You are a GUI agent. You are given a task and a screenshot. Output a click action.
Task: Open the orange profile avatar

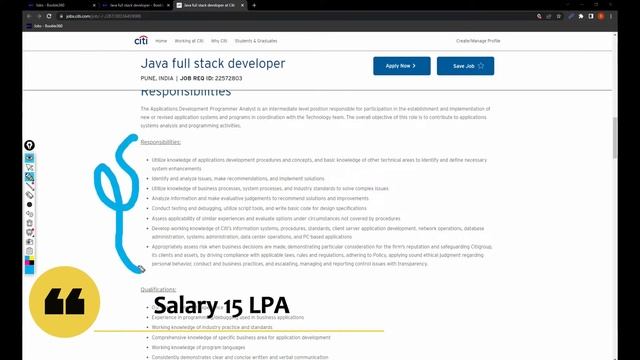(601, 16)
